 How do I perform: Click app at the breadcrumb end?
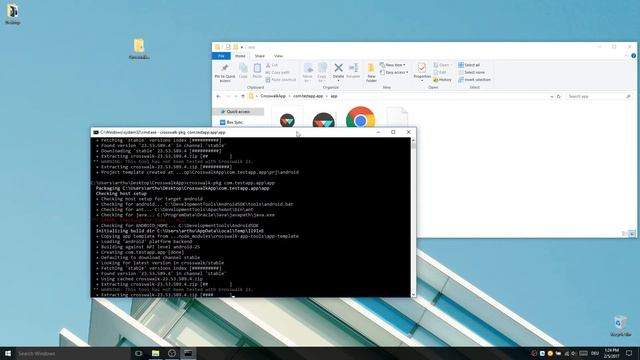click(334, 96)
